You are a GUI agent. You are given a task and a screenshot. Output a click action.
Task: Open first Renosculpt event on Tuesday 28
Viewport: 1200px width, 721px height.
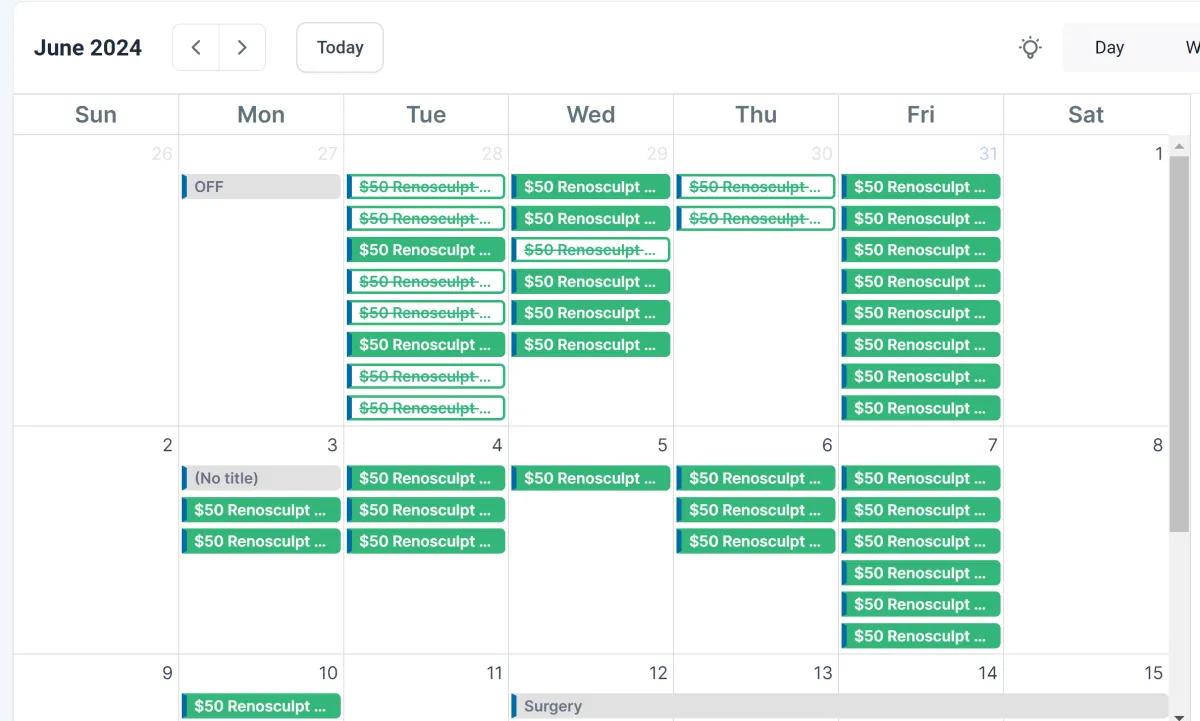click(x=426, y=187)
